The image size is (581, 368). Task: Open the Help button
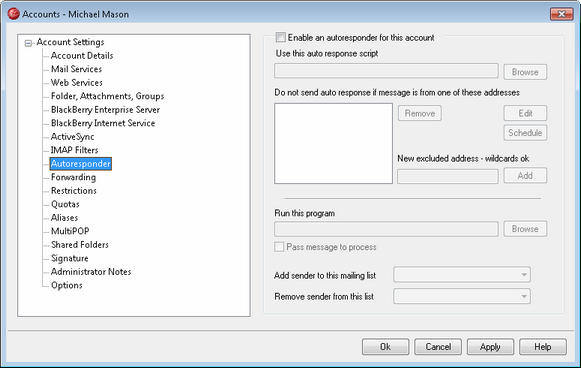542,347
